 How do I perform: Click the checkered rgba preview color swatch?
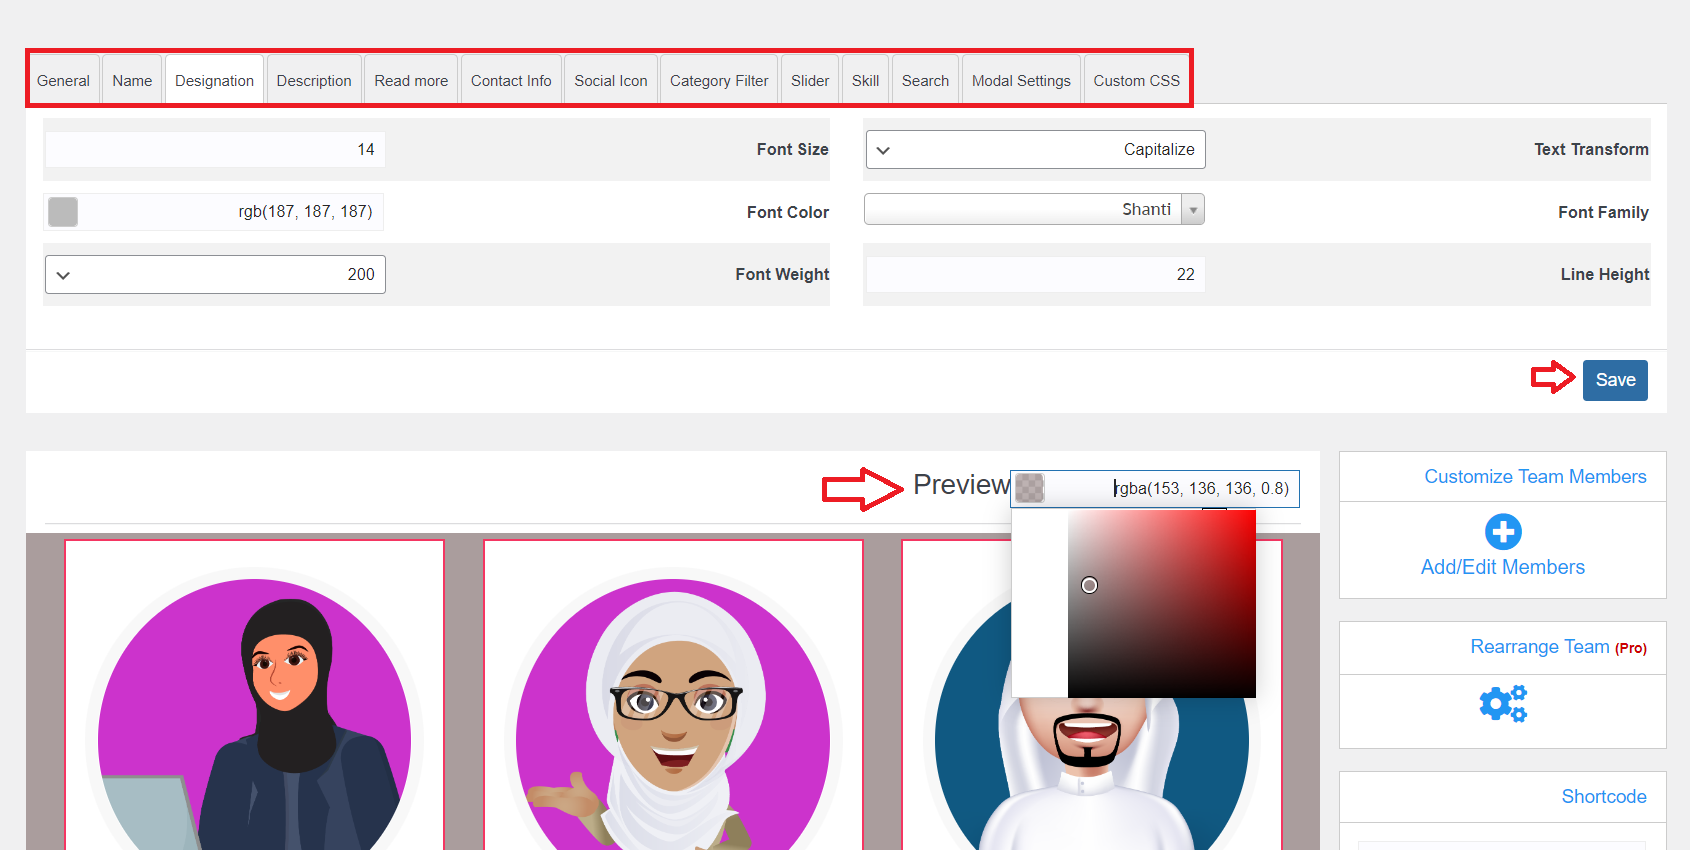pyautogui.click(x=1030, y=489)
